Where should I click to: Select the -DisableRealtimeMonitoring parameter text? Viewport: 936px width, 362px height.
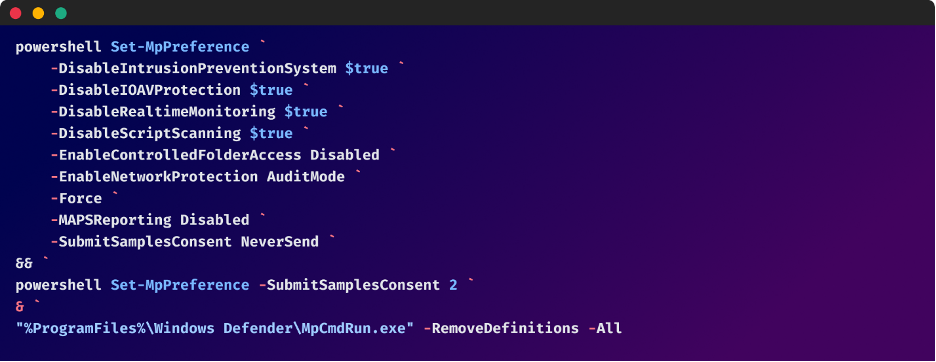[163, 112]
